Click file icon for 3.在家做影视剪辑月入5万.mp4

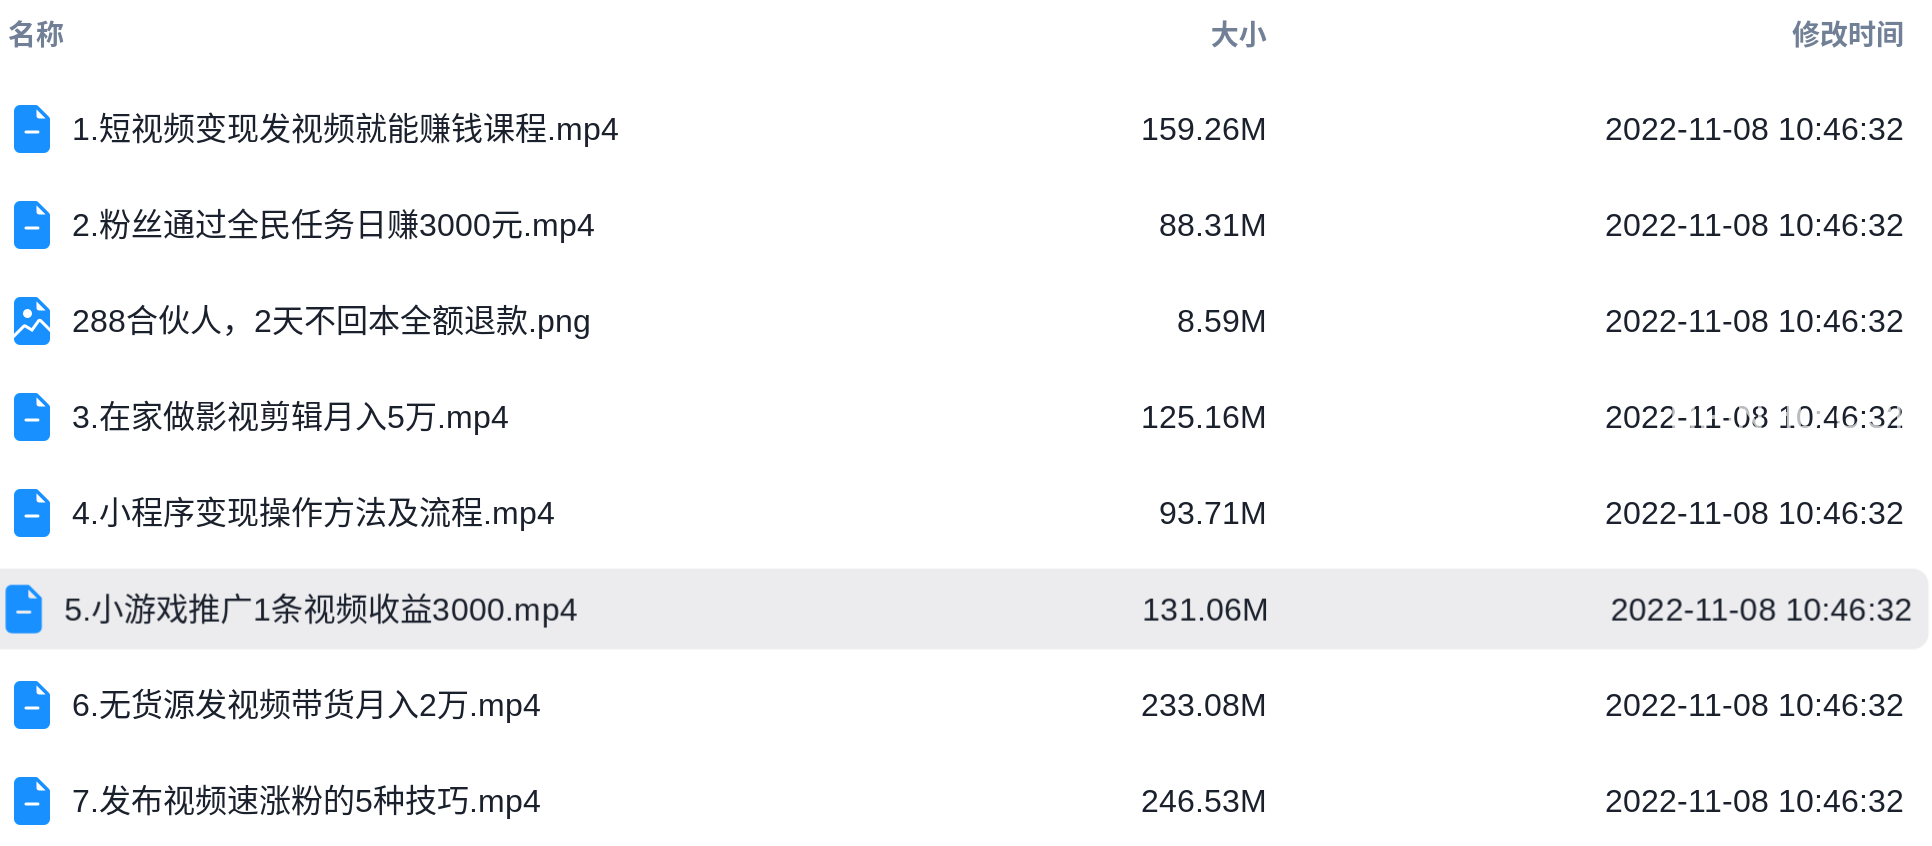32,417
